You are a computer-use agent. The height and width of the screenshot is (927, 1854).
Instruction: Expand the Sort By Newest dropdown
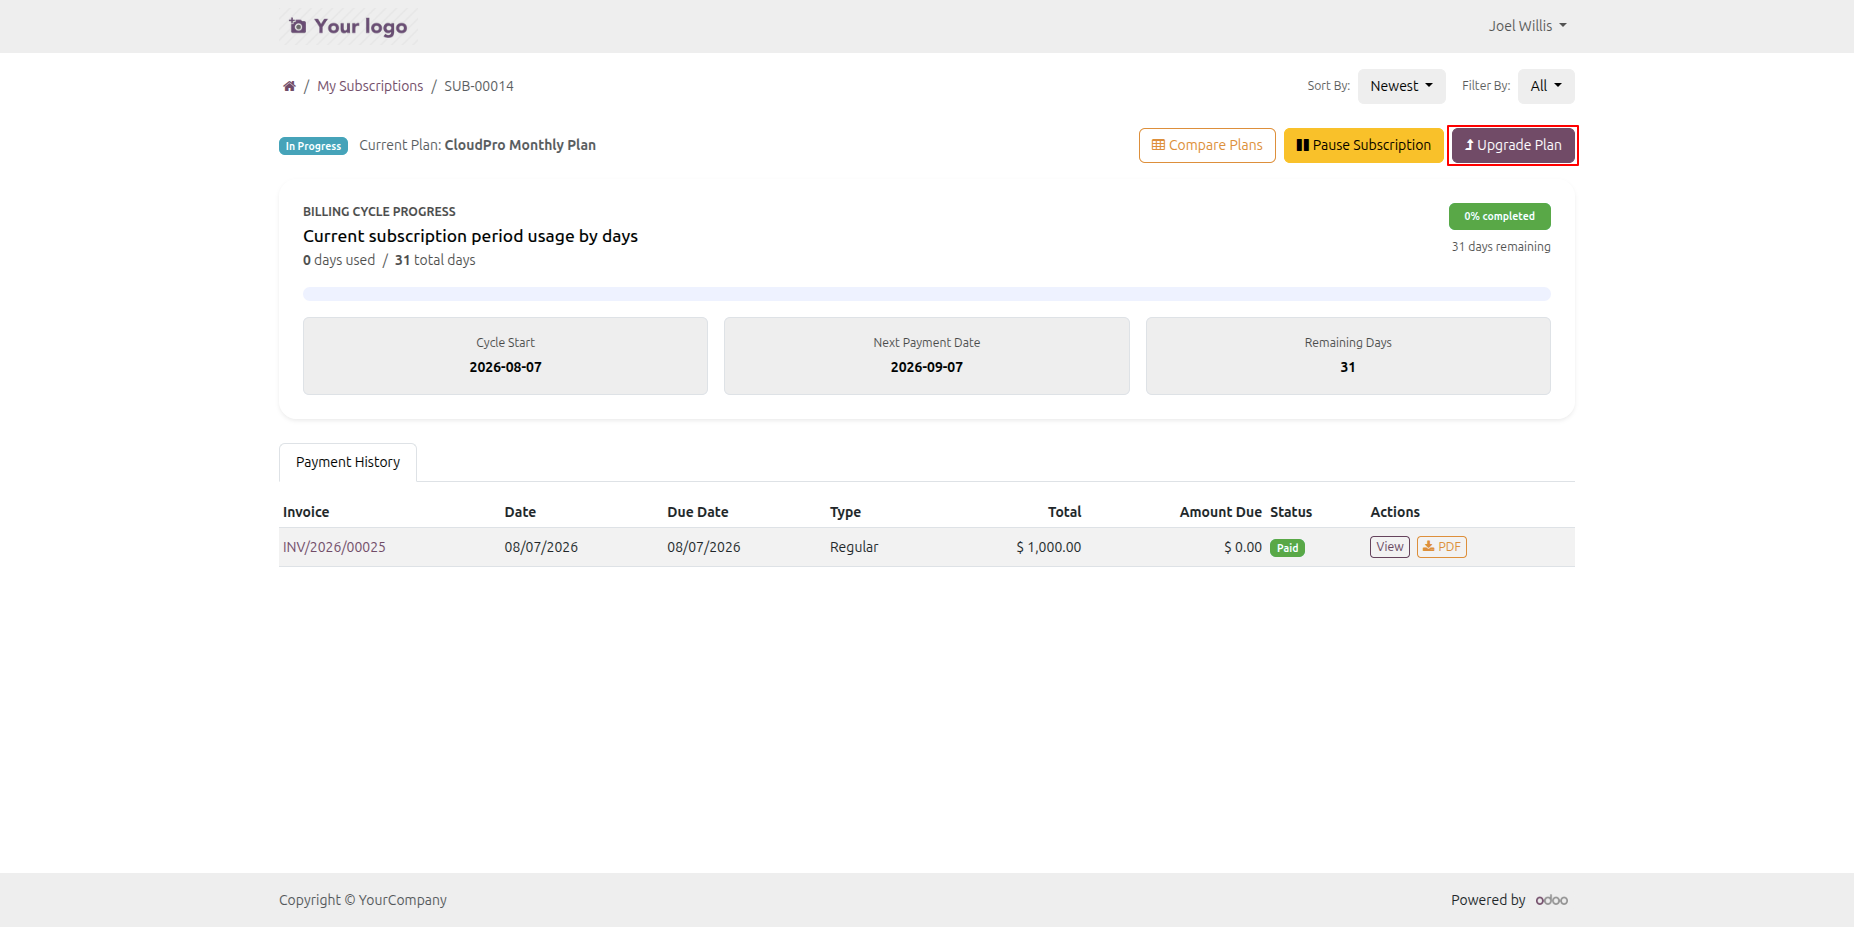pyautogui.click(x=1401, y=86)
